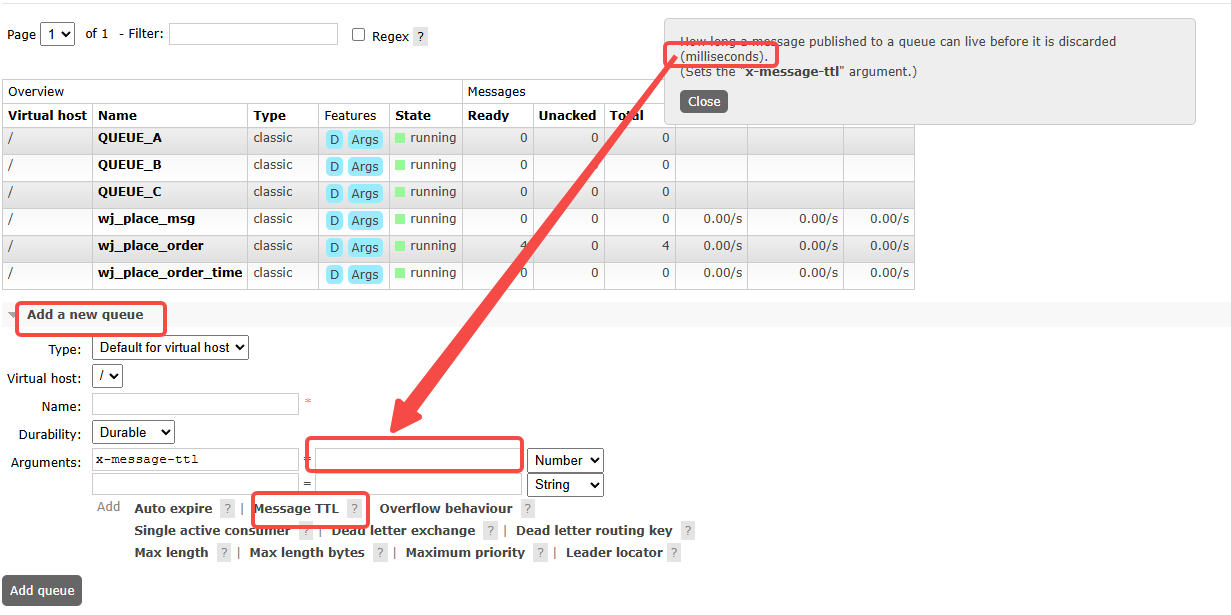
Task: Click the D badge in wj_place_order row
Action: coord(334,248)
